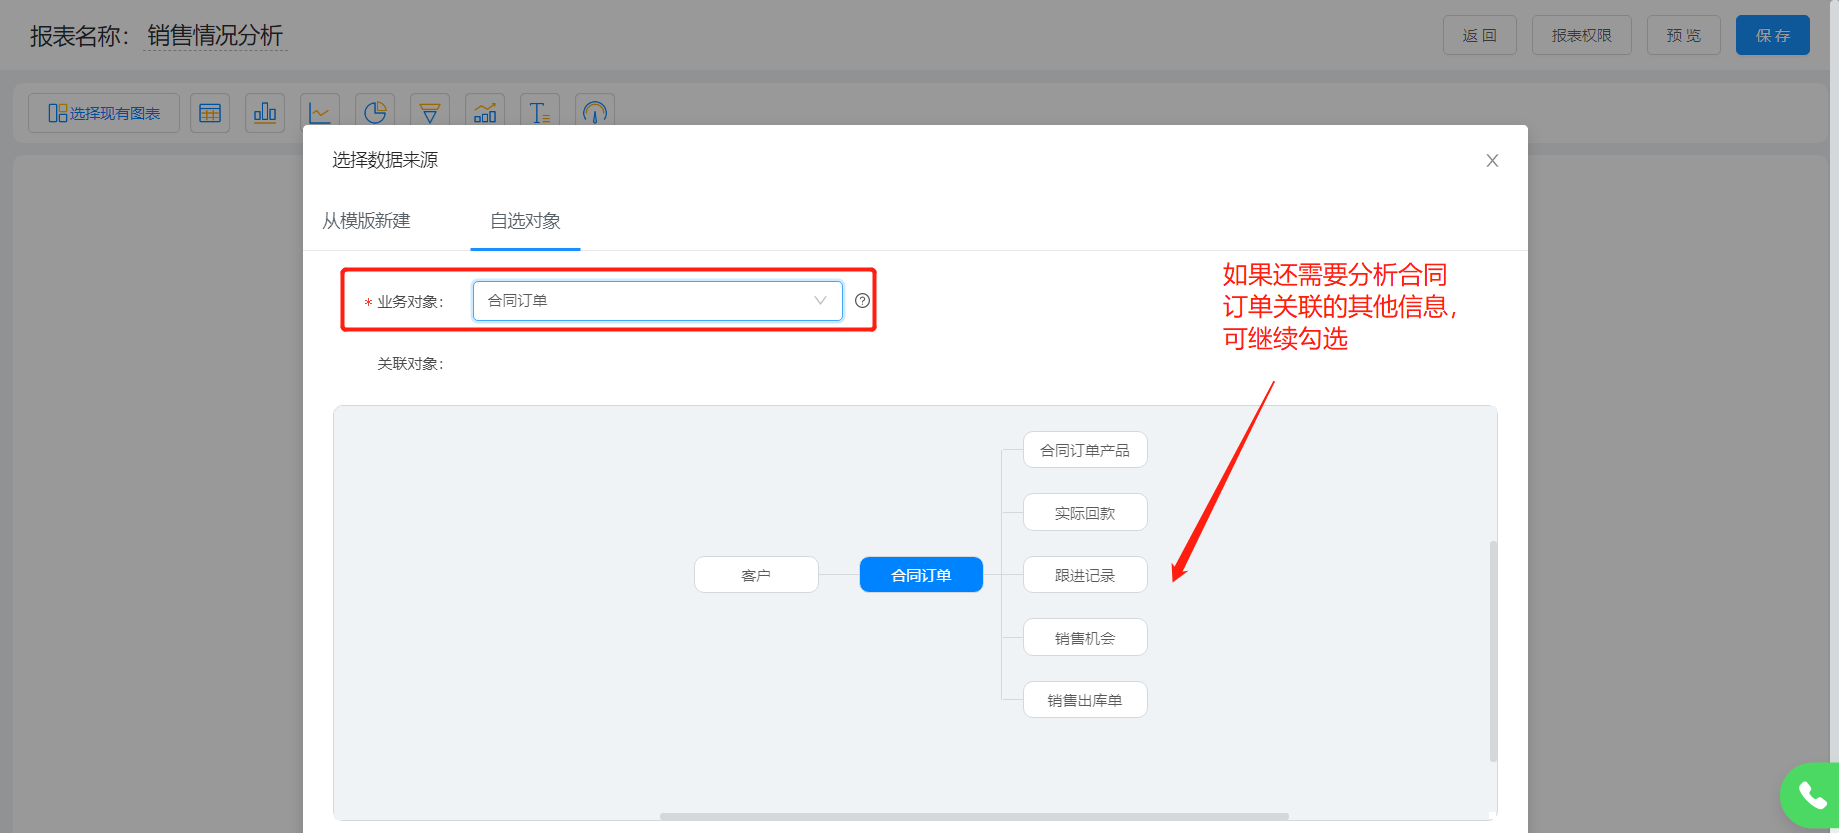Select the 销售机会 node

click(x=1085, y=638)
